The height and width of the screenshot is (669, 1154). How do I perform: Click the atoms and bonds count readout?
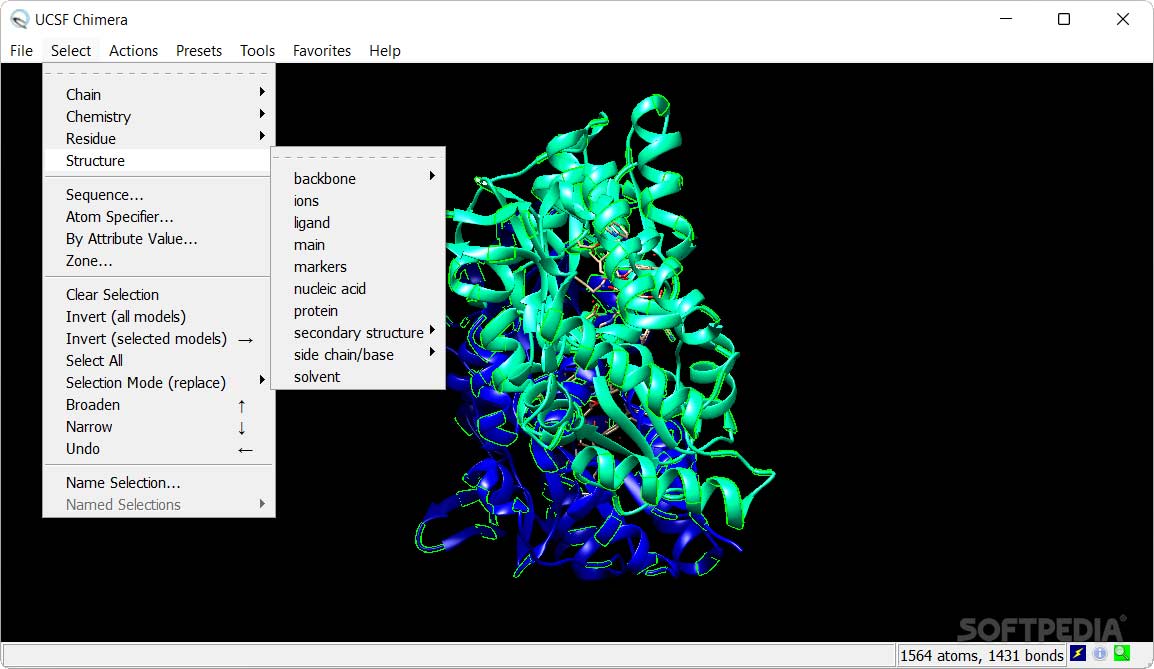(x=982, y=655)
